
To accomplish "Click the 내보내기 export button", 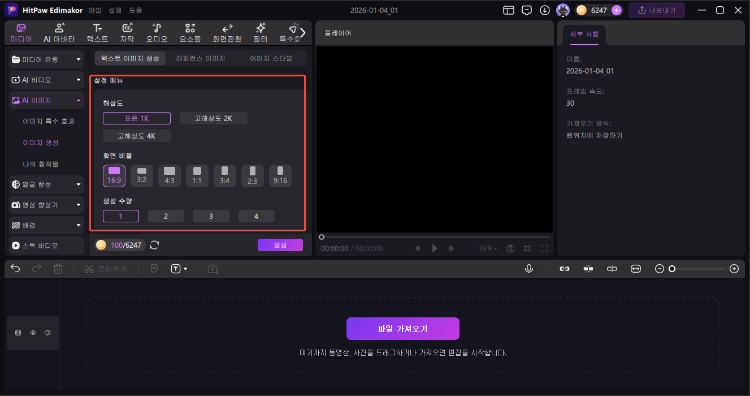I will 657,10.
